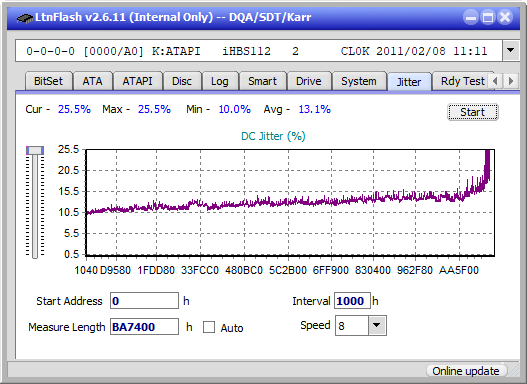The width and height of the screenshot is (527, 384).
Task: Go to the Smart tab
Action: point(262,81)
